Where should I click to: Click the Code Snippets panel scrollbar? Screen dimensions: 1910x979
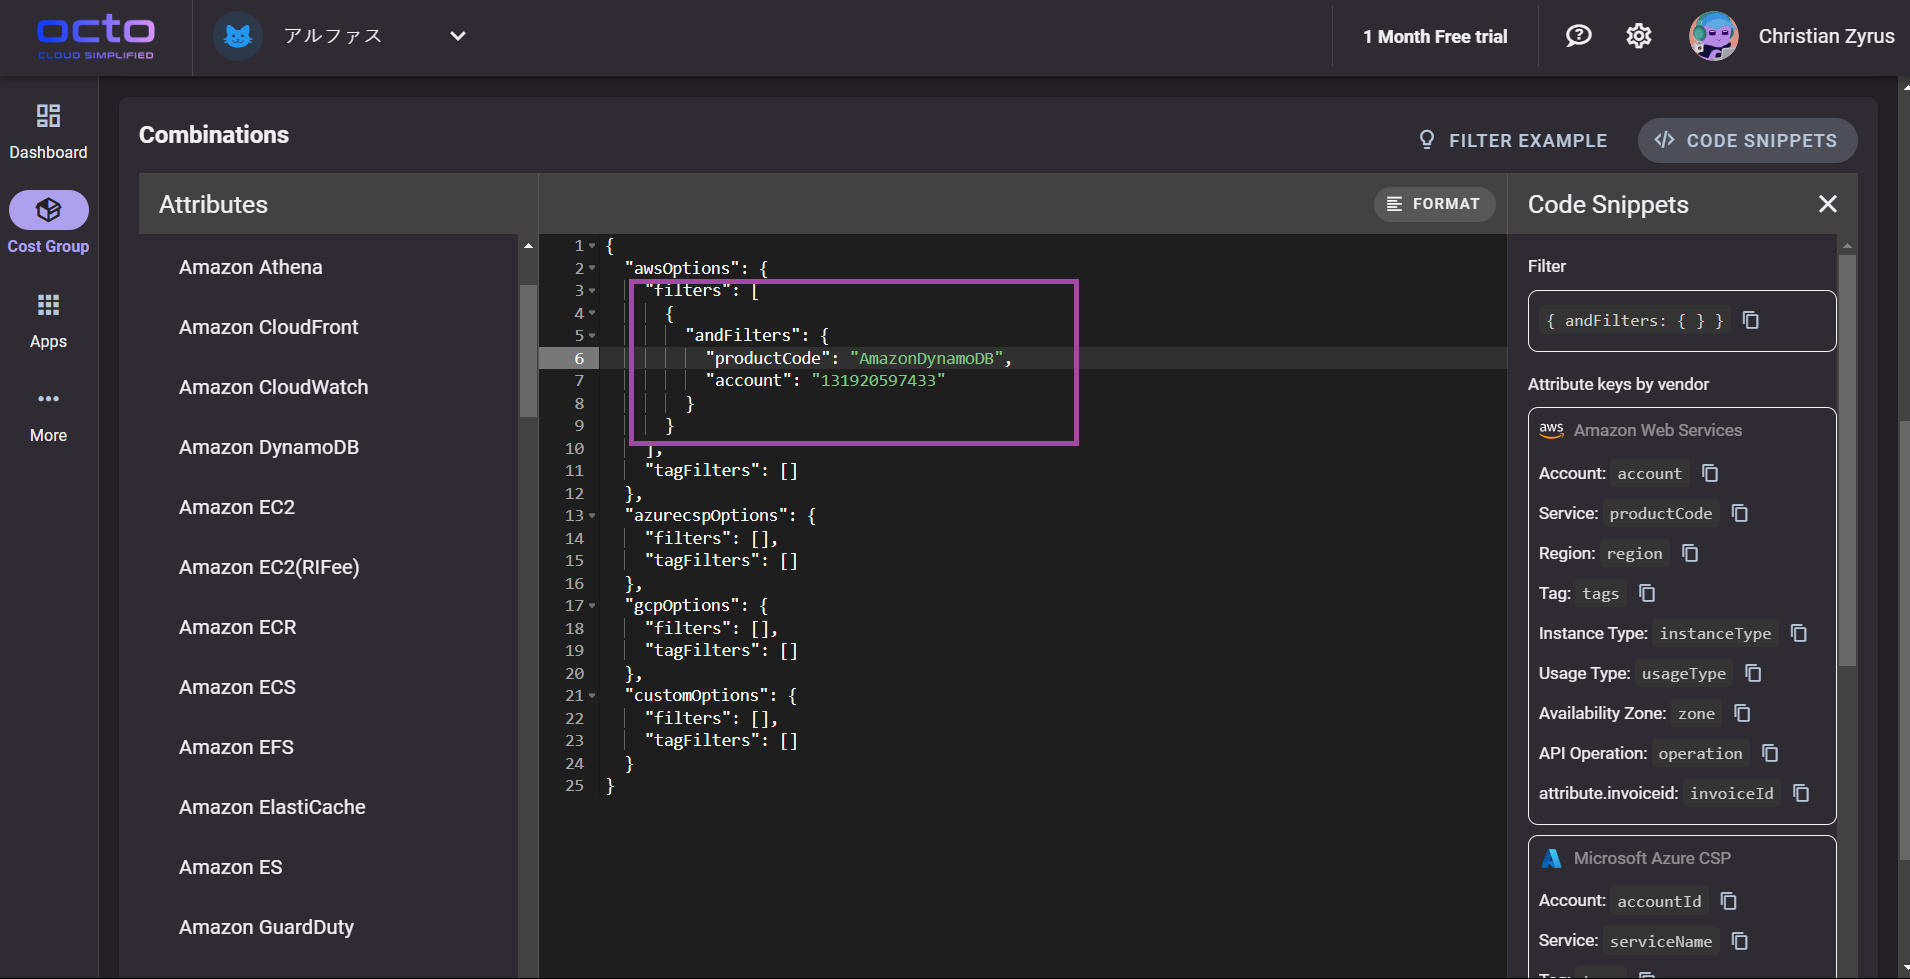1847,460
